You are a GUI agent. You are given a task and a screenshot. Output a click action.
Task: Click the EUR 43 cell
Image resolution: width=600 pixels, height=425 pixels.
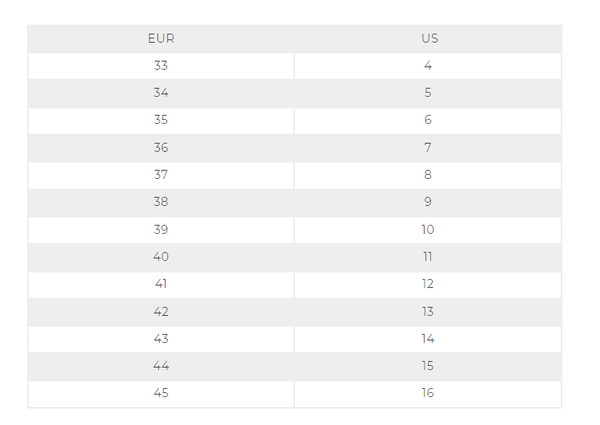(161, 339)
